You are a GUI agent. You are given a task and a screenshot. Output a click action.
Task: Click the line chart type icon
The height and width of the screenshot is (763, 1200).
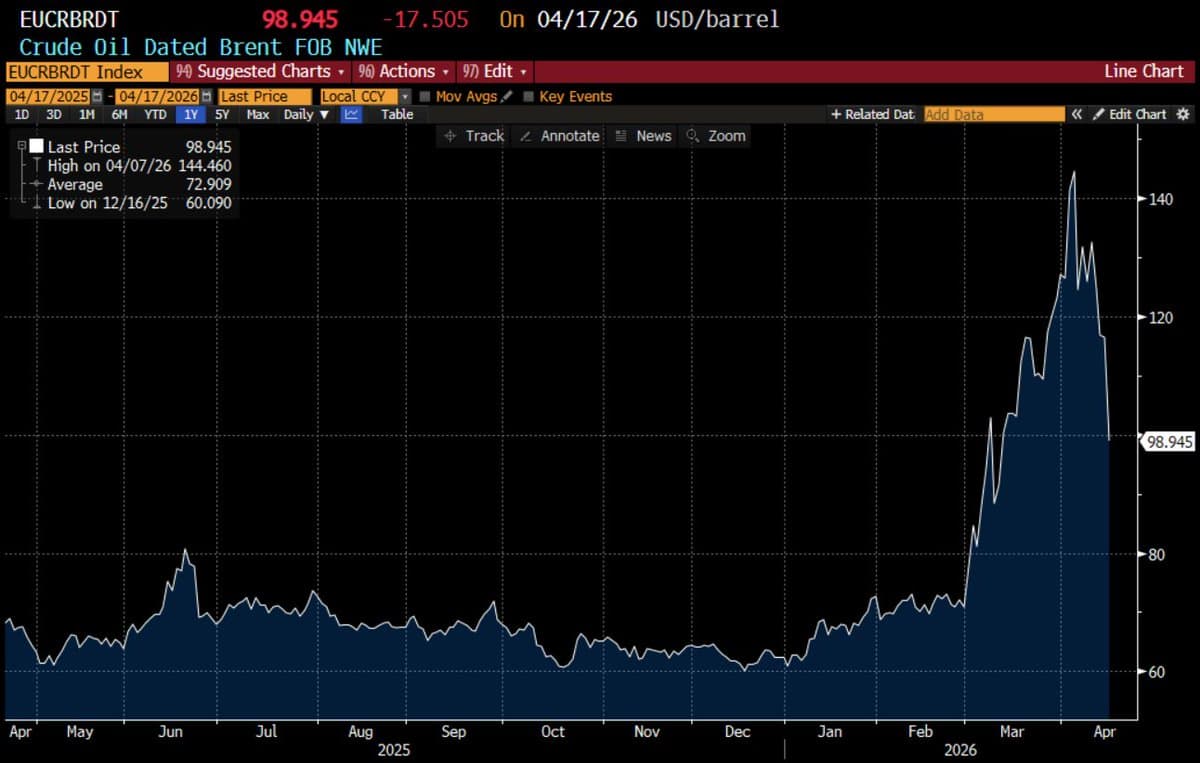pos(351,115)
